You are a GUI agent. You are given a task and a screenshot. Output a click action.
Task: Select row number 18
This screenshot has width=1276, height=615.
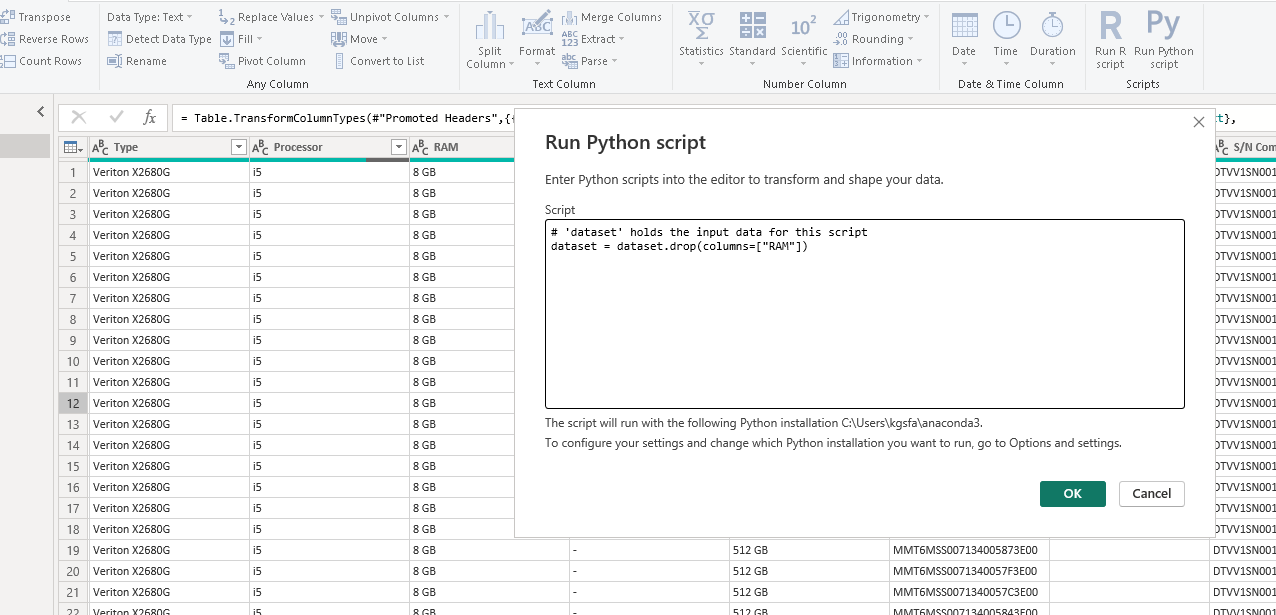(73, 529)
